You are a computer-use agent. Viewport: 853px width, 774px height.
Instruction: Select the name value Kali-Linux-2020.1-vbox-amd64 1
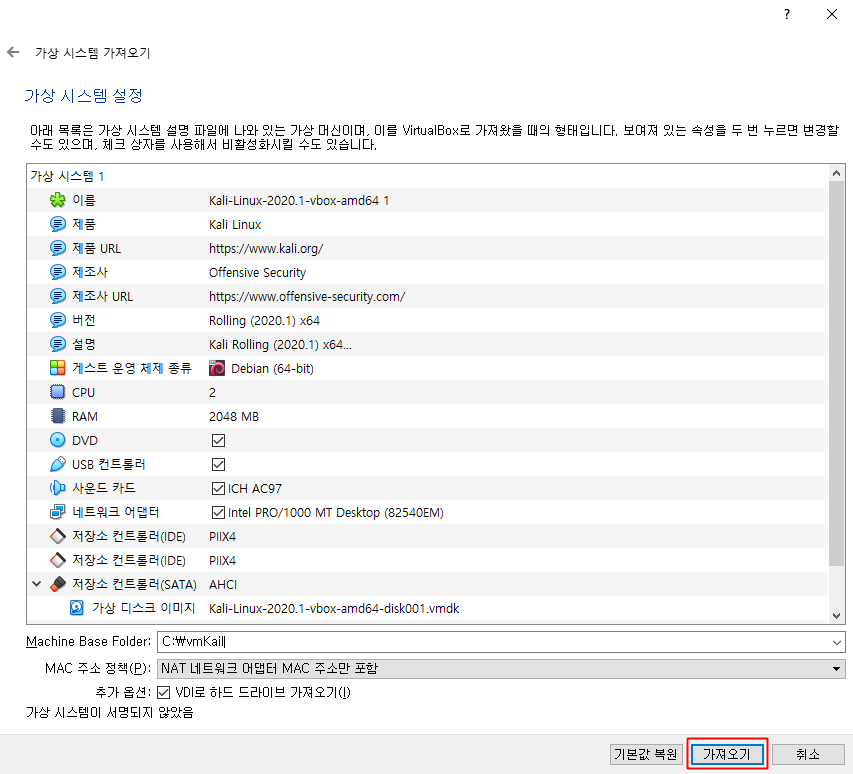pos(299,201)
